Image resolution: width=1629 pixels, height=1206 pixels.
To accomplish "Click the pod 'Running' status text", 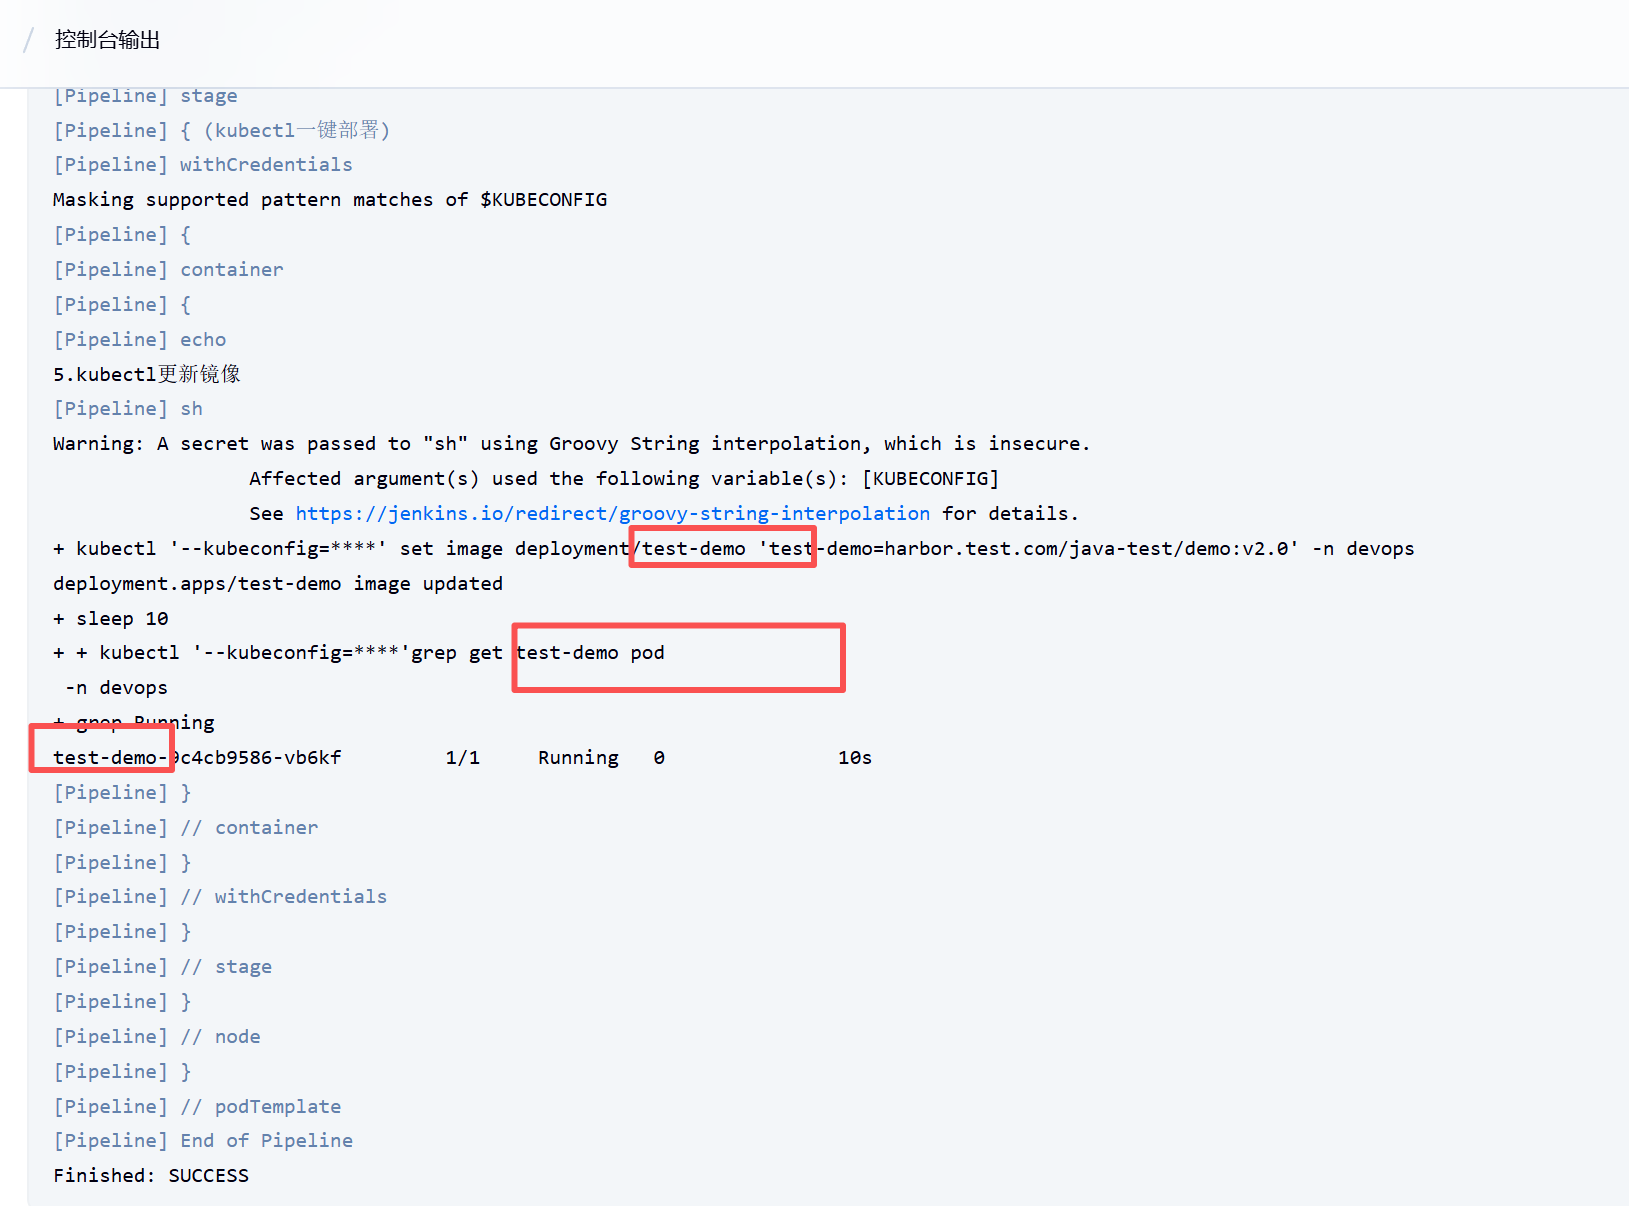I will coord(578,758).
